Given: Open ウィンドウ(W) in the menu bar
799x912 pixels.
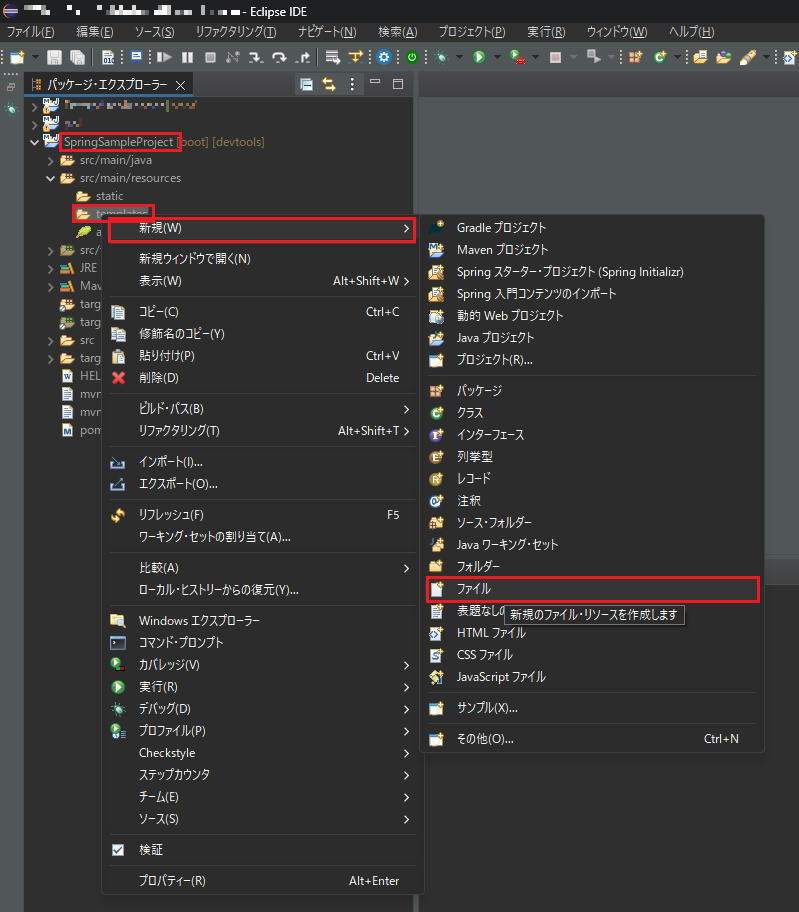Looking at the screenshot, I should click(616, 32).
